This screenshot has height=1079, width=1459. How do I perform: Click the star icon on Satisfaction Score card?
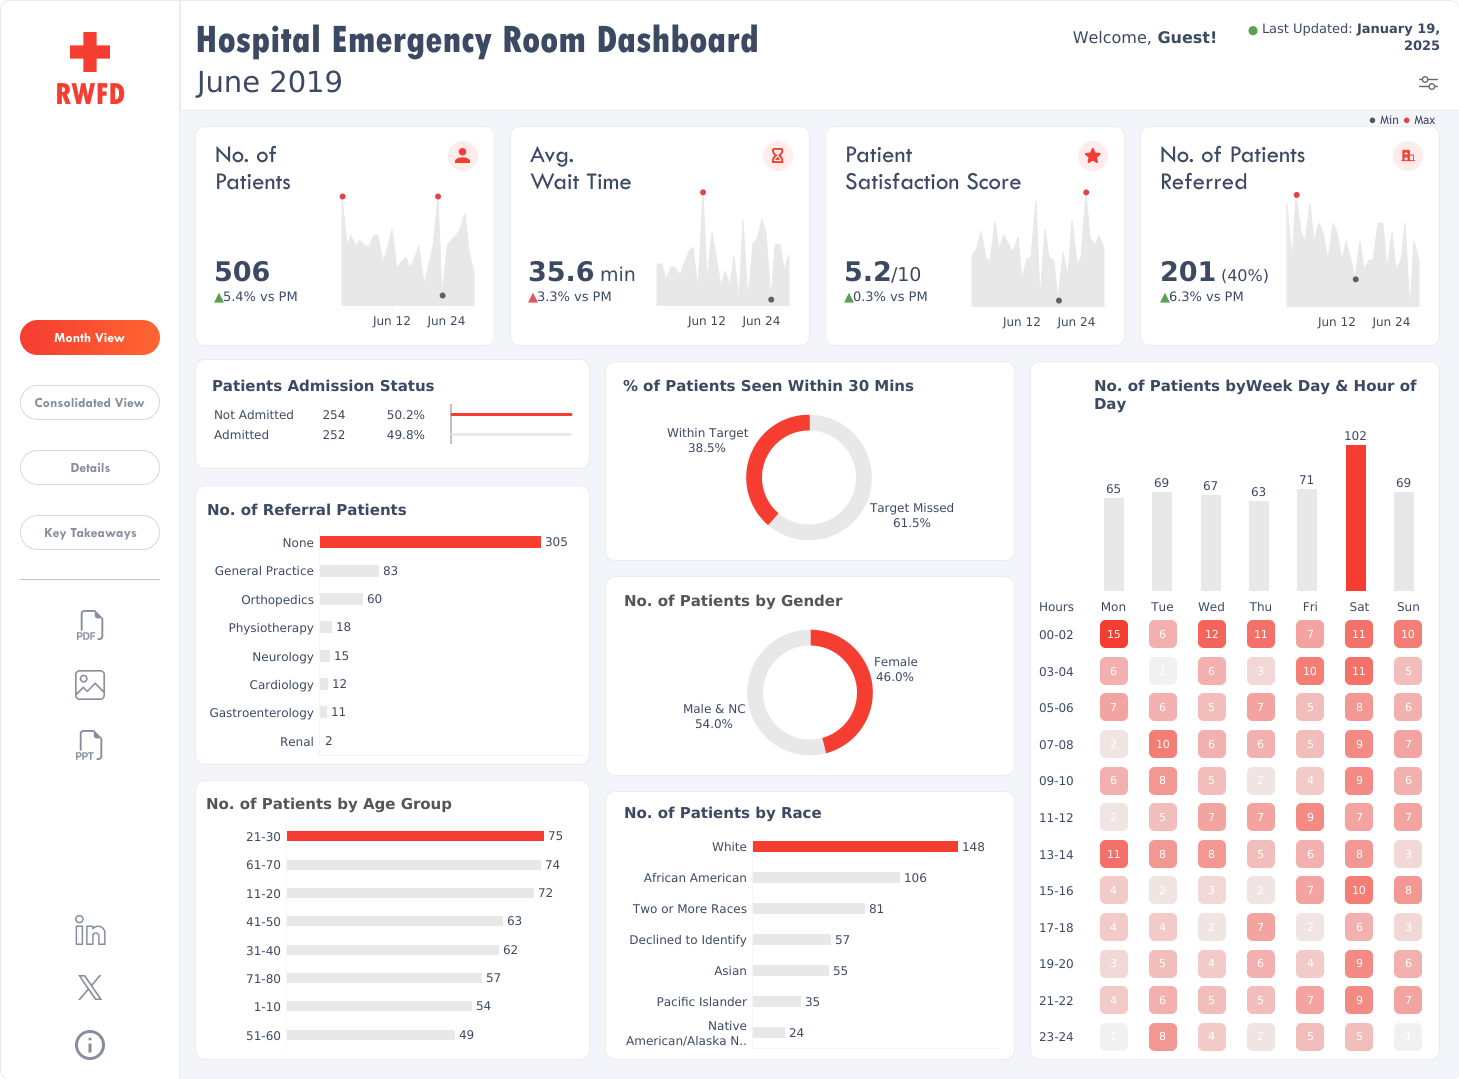point(1092,156)
